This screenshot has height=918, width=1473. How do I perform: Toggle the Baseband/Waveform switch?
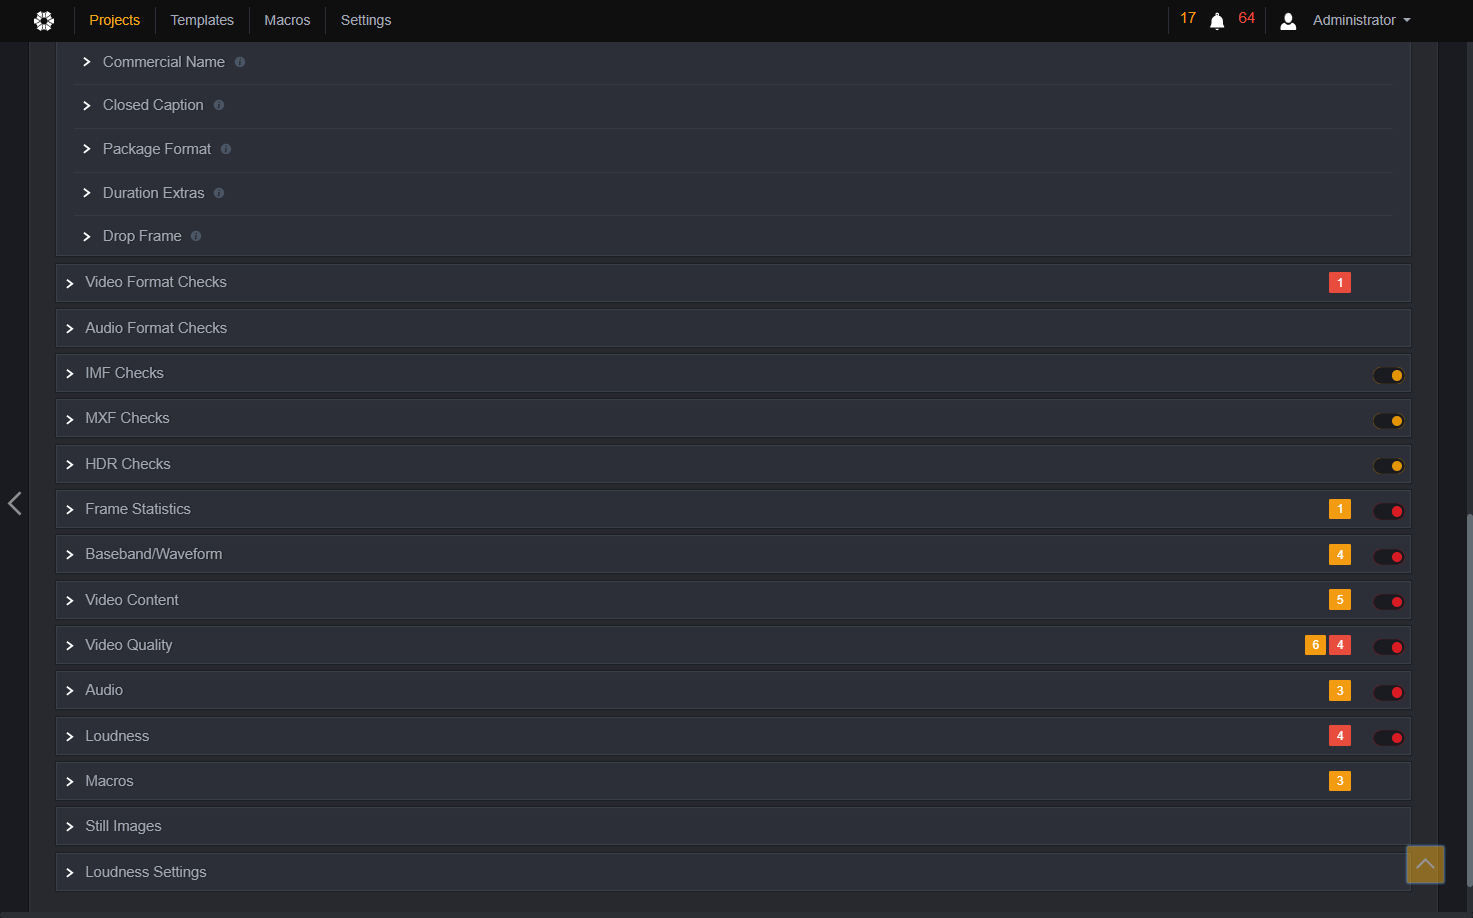(1388, 557)
